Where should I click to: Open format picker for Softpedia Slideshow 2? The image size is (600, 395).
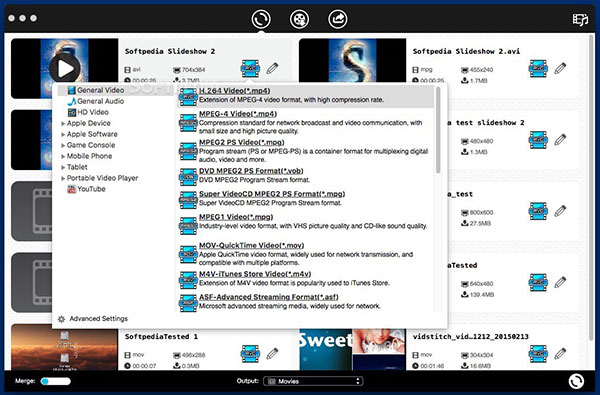tap(250, 69)
